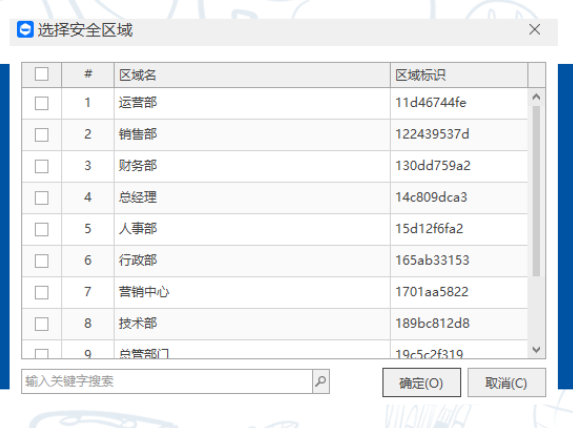Tick the 技术部 checkbox
573x428 pixels.
pyautogui.click(x=42, y=324)
